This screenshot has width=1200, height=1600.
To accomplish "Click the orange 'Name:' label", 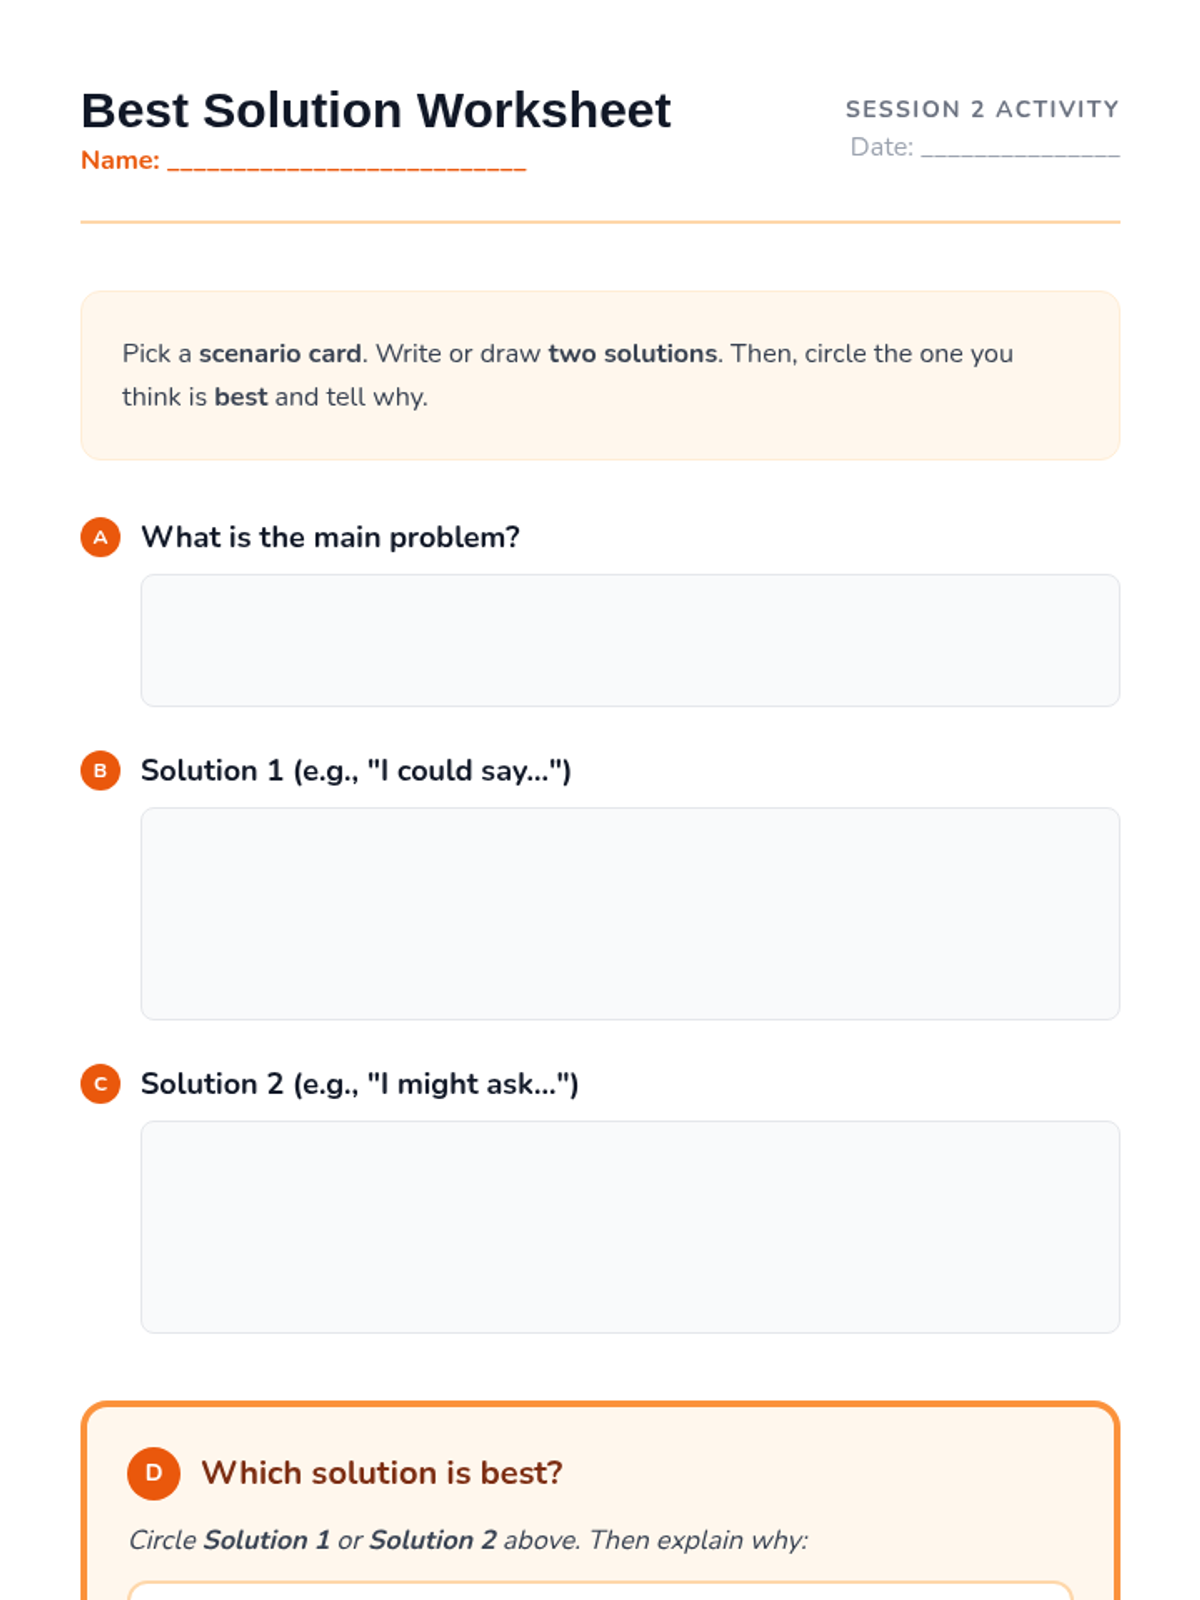I will pyautogui.click(x=120, y=160).
